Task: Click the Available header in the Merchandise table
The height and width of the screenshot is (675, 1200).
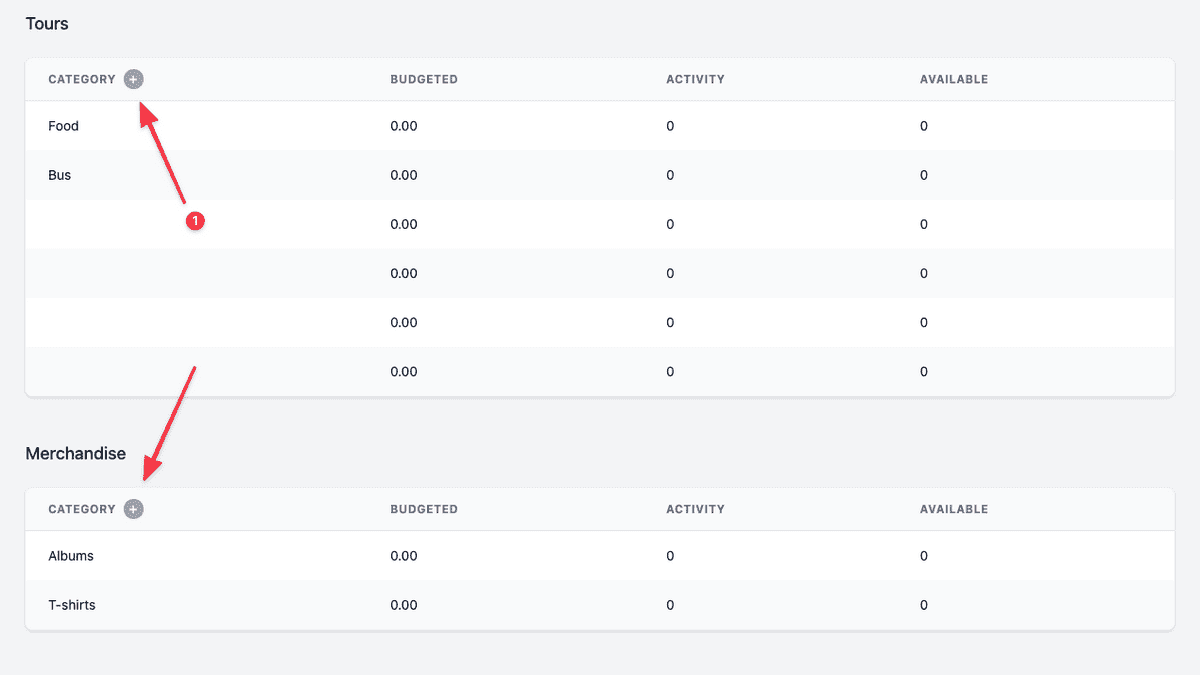Action: coord(954,509)
